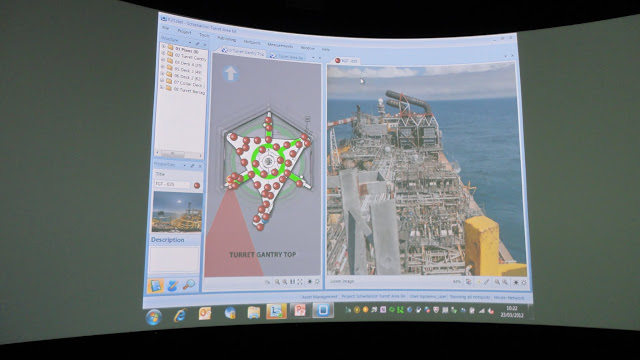Select the orange highlighted properties view icon
This screenshot has height=360, width=640.
(x=156, y=286)
